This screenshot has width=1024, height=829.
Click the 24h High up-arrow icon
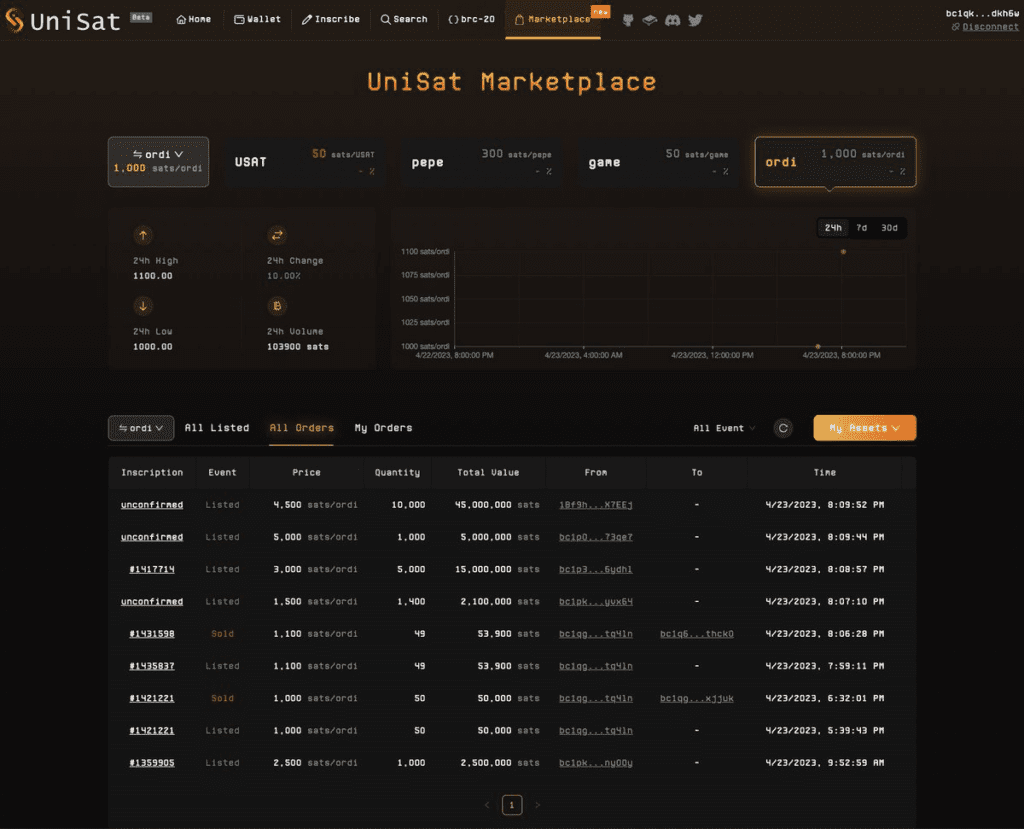click(143, 235)
